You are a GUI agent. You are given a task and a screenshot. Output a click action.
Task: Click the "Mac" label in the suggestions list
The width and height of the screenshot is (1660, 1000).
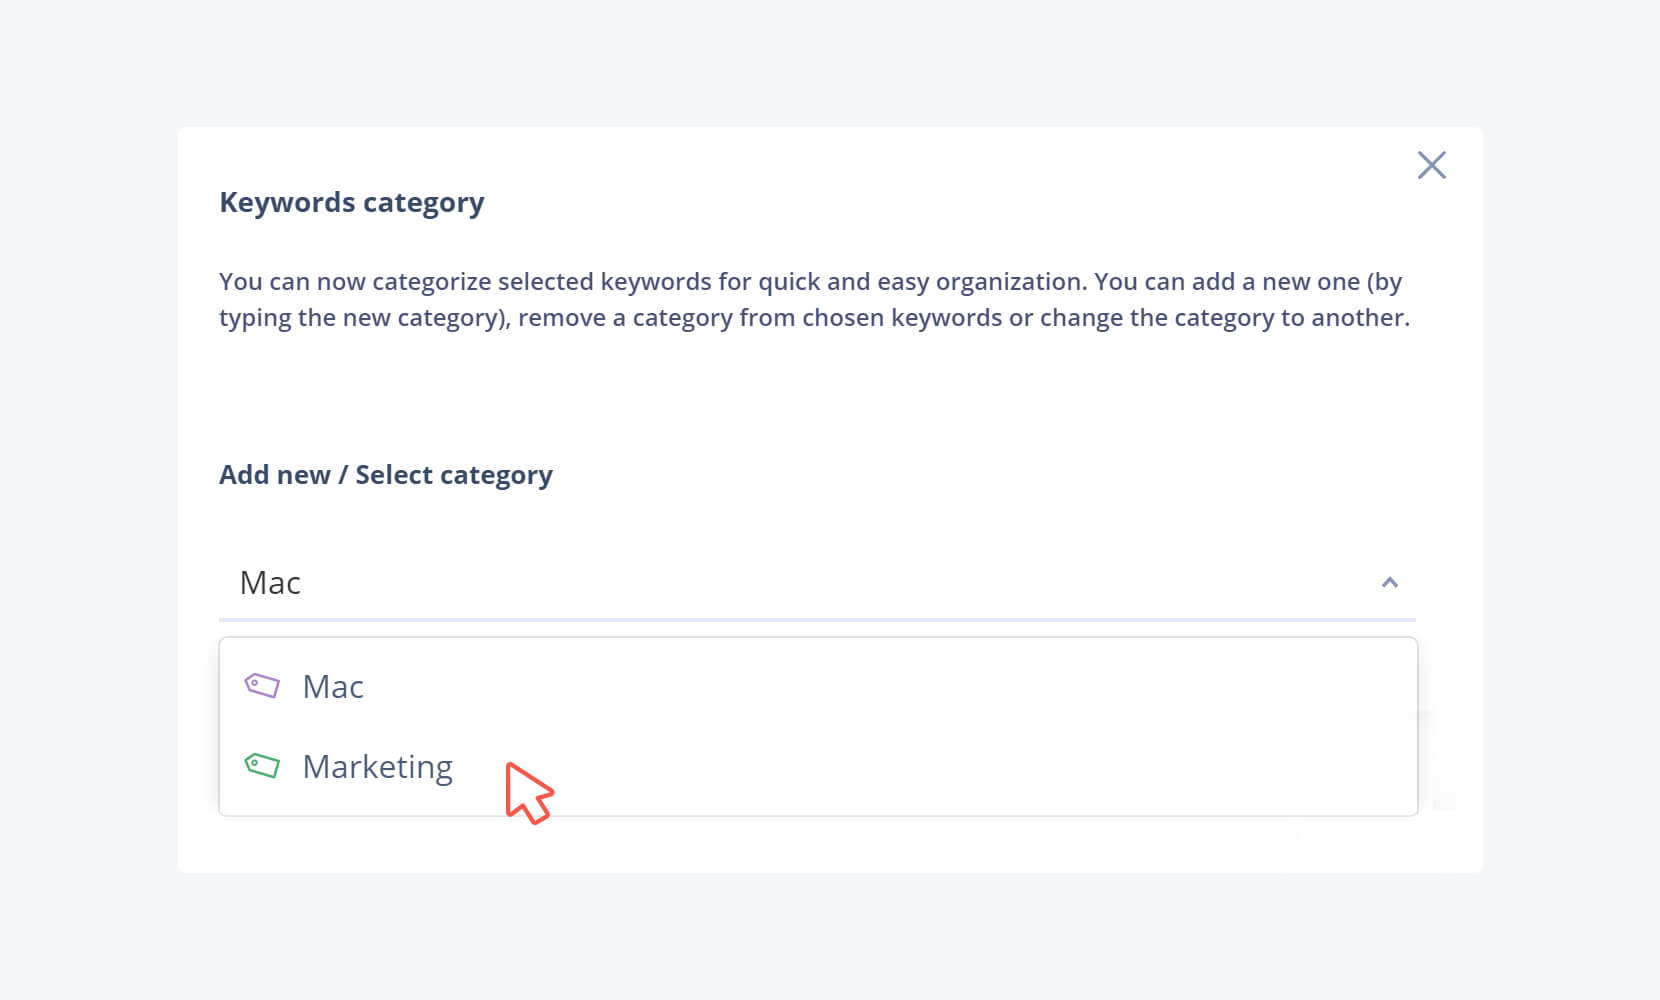[333, 687]
